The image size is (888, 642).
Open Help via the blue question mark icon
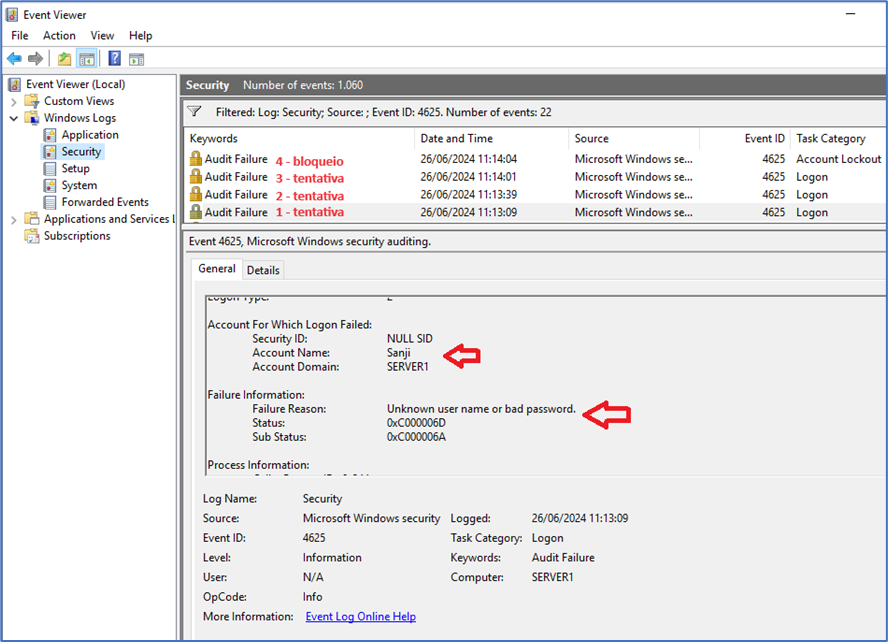point(115,59)
